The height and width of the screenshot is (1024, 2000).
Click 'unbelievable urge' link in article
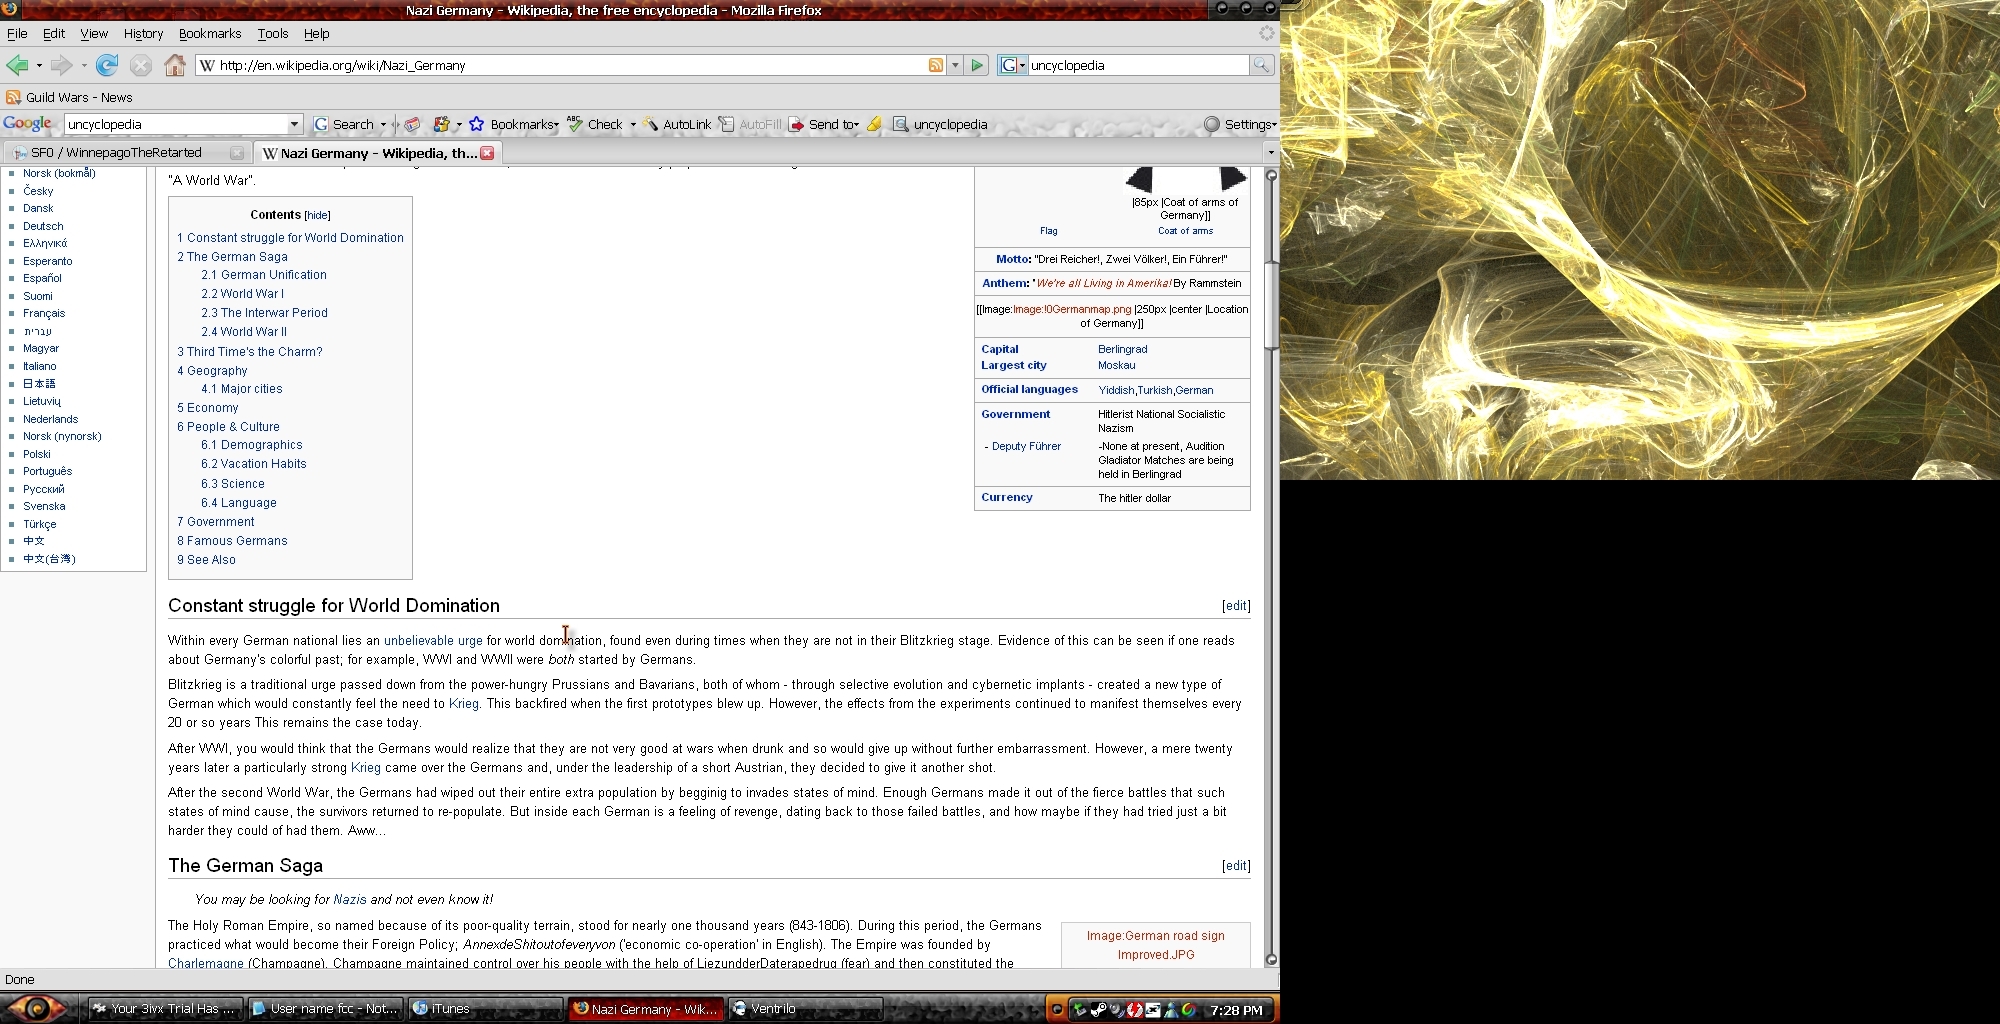[x=433, y=640]
